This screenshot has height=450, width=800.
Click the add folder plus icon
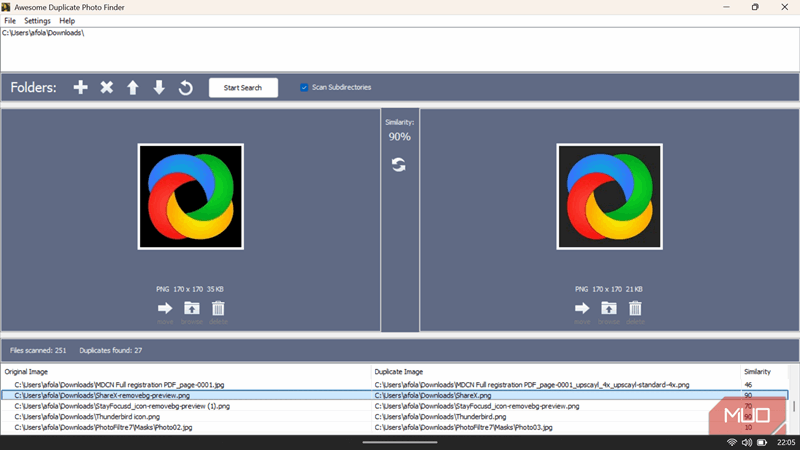pos(81,88)
